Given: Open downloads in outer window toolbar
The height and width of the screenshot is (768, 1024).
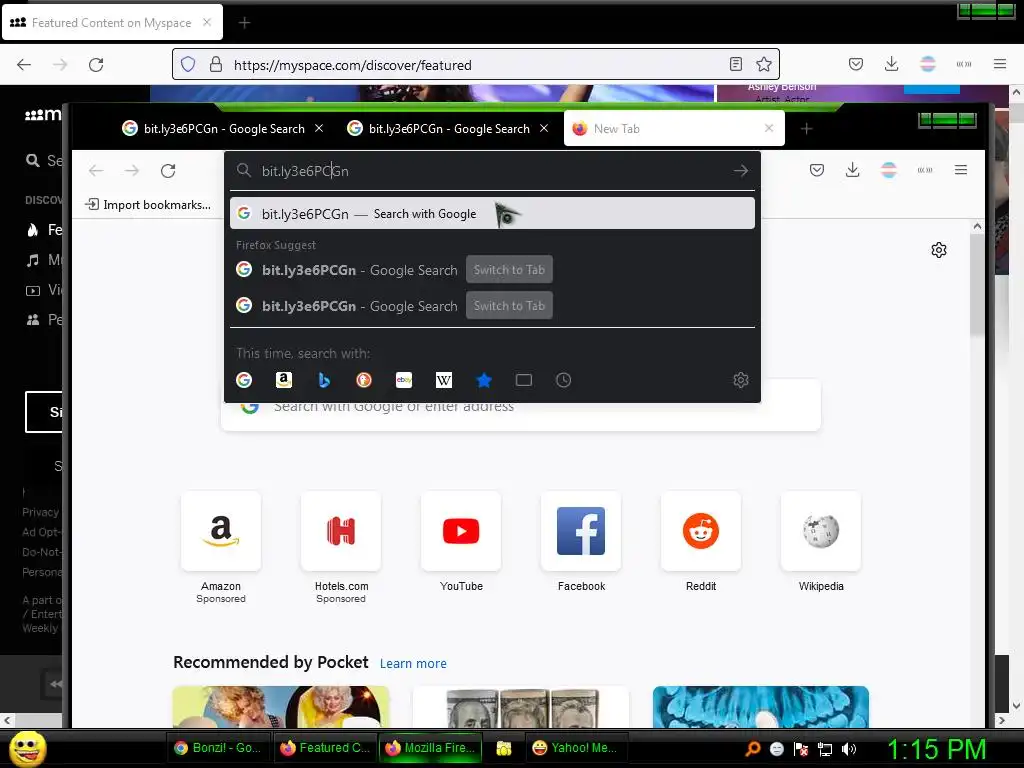Looking at the screenshot, I should pyautogui.click(x=891, y=64).
